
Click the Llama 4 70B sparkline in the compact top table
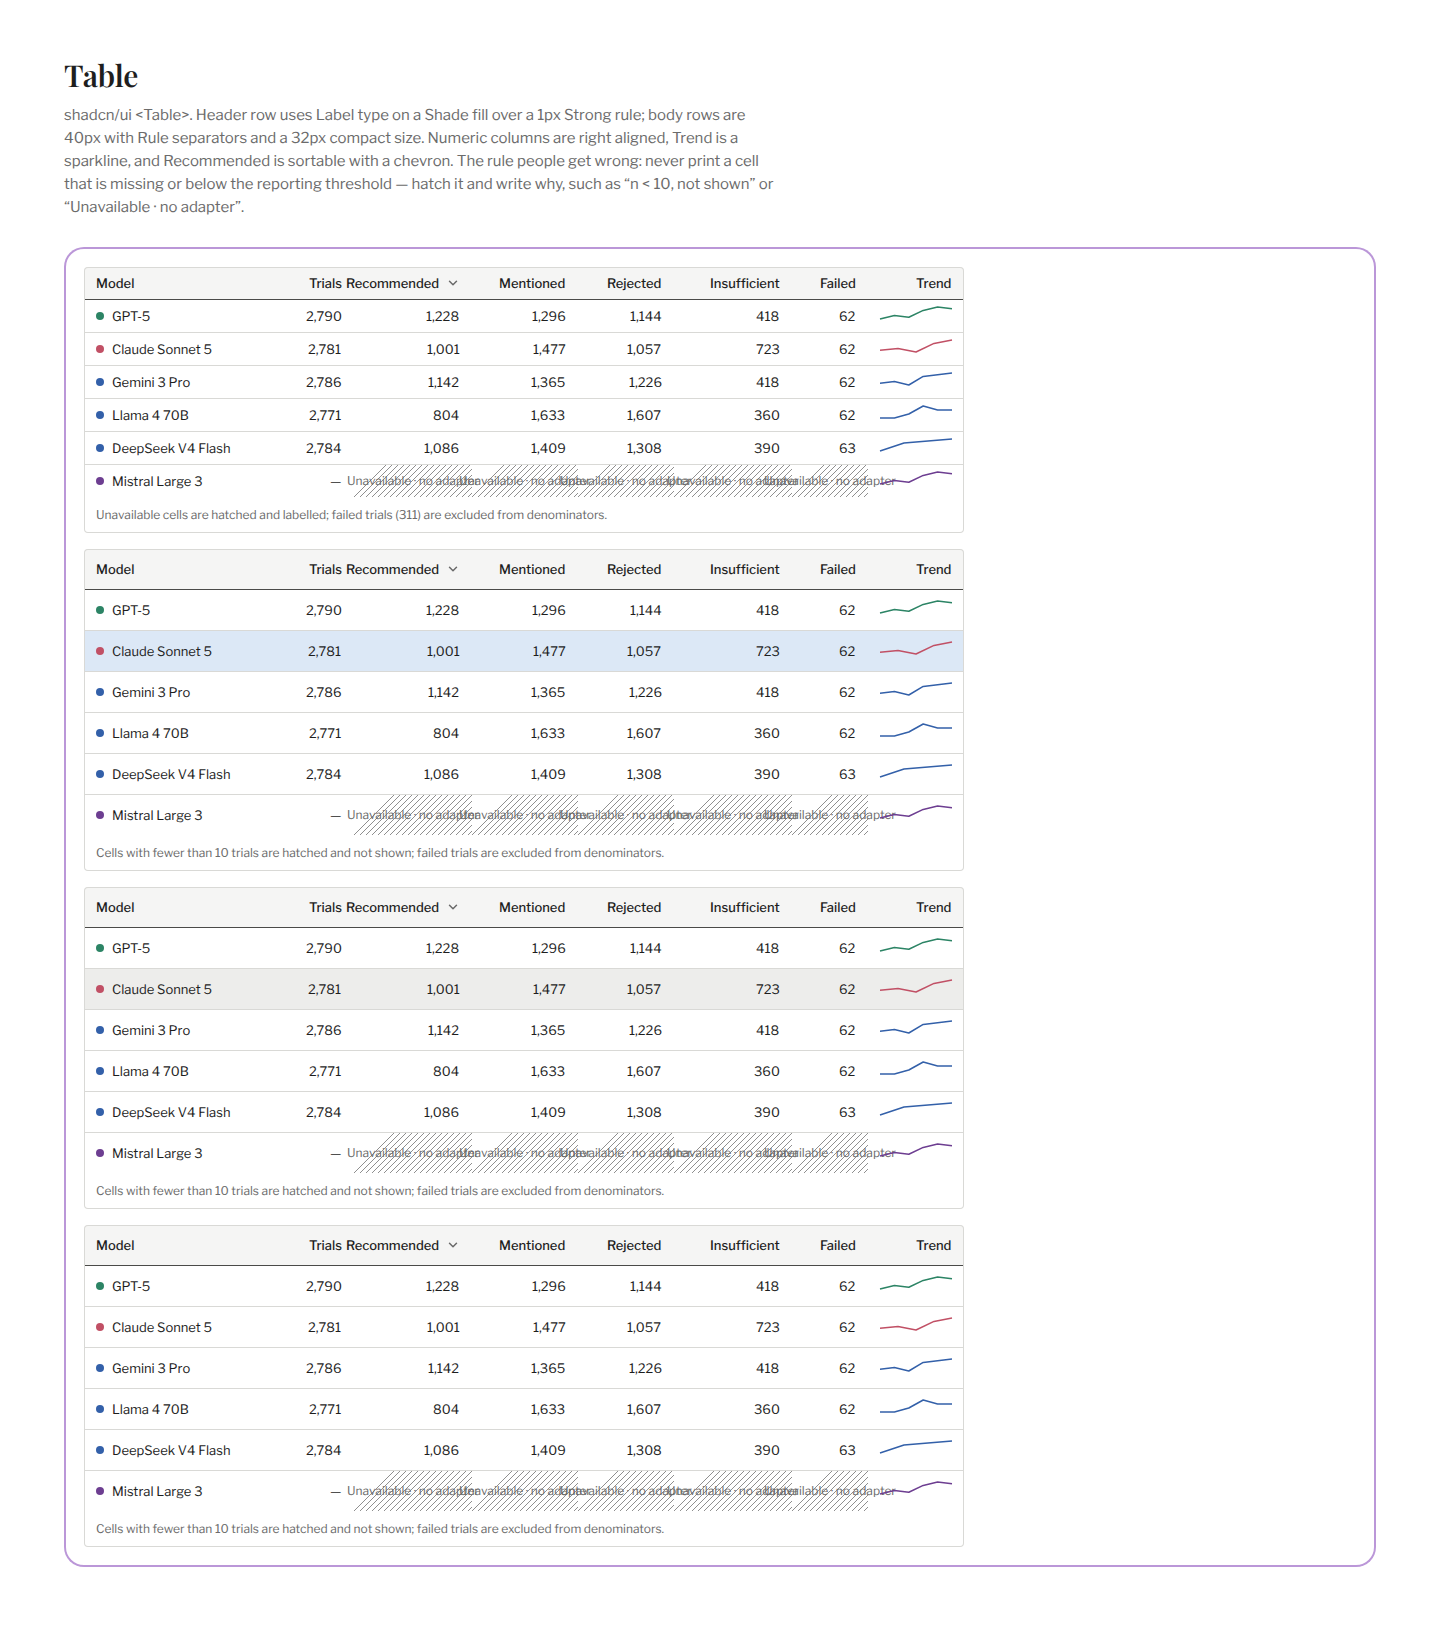point(916,412)
